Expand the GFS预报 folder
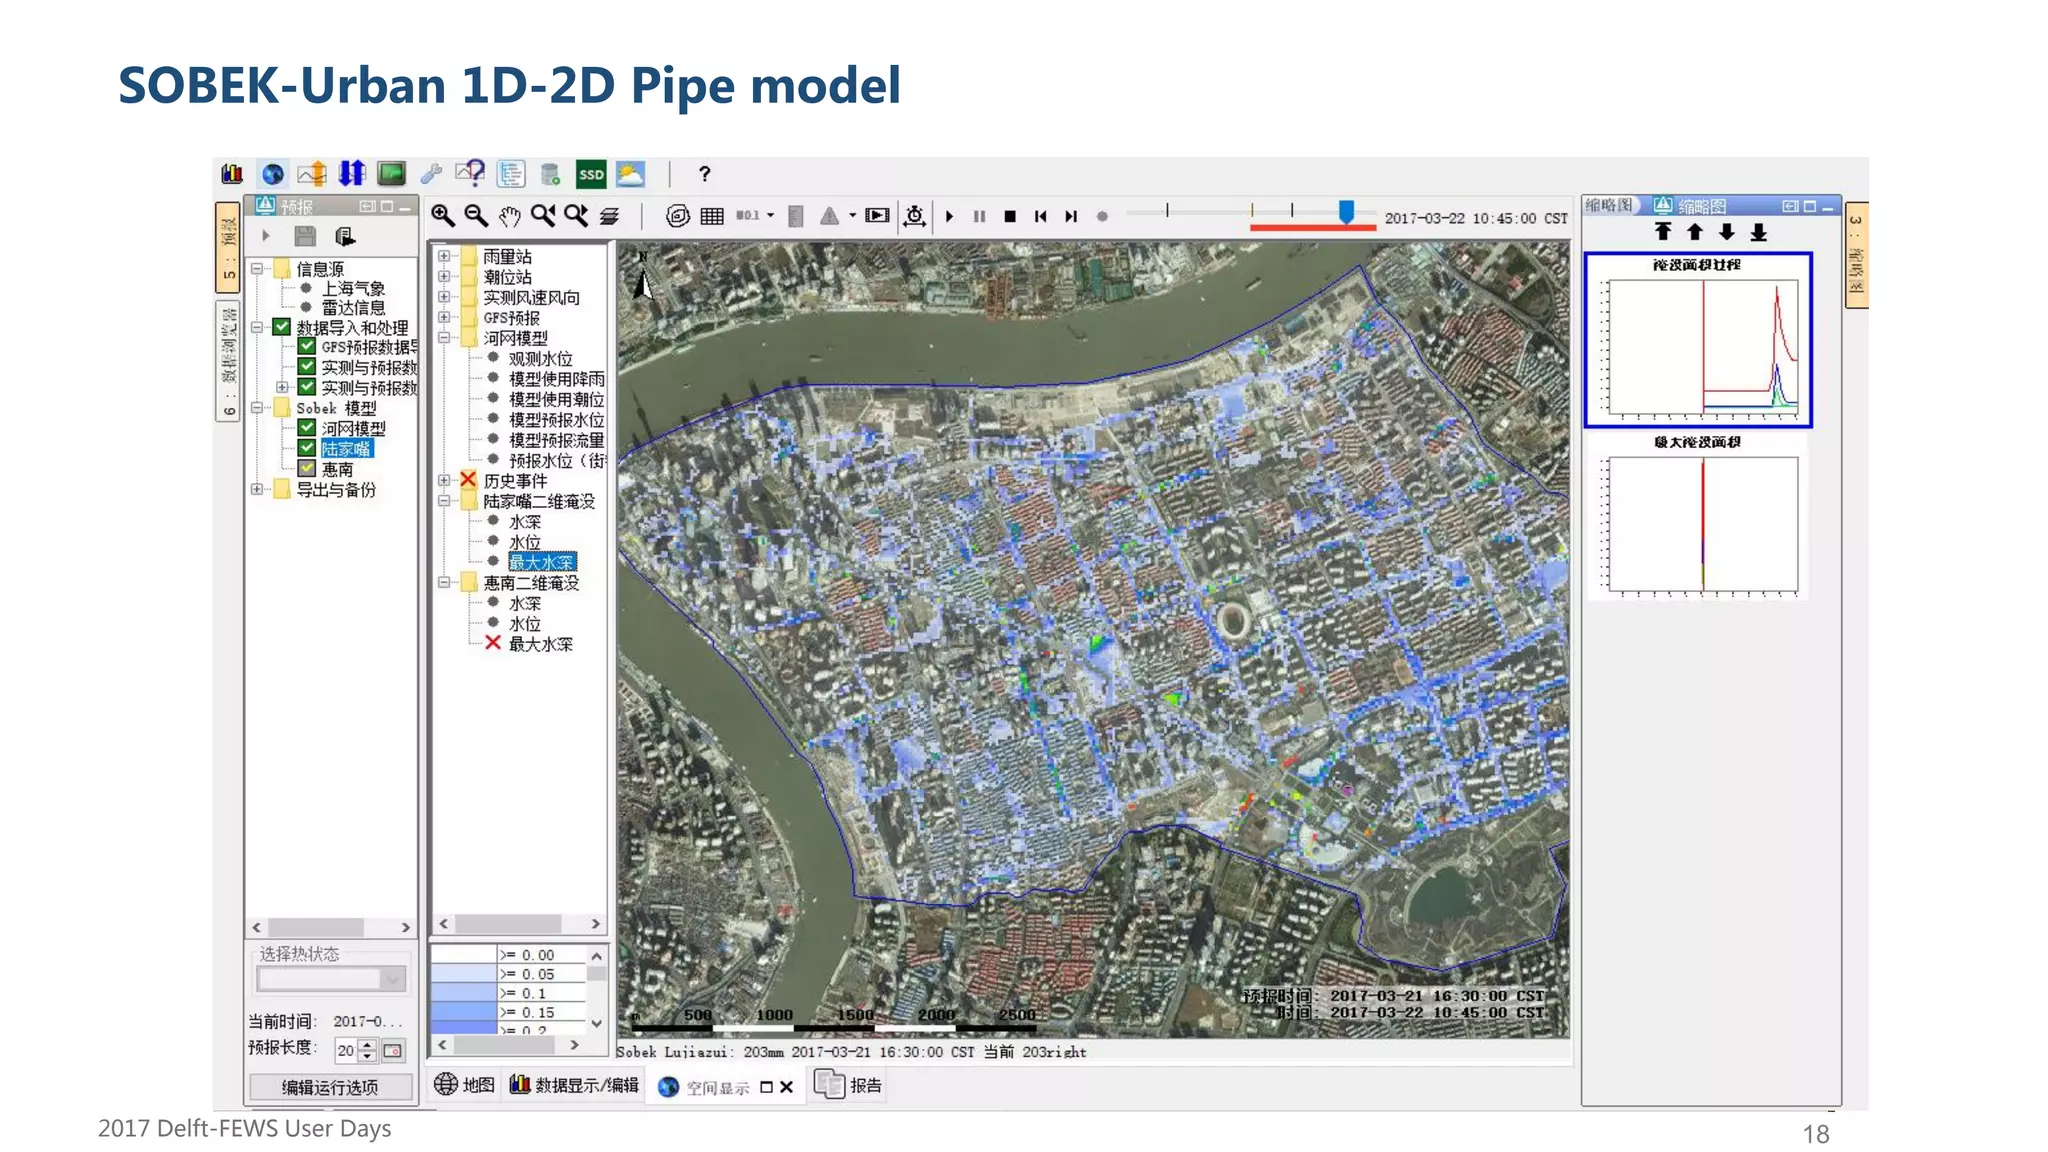 pos(444,318)
